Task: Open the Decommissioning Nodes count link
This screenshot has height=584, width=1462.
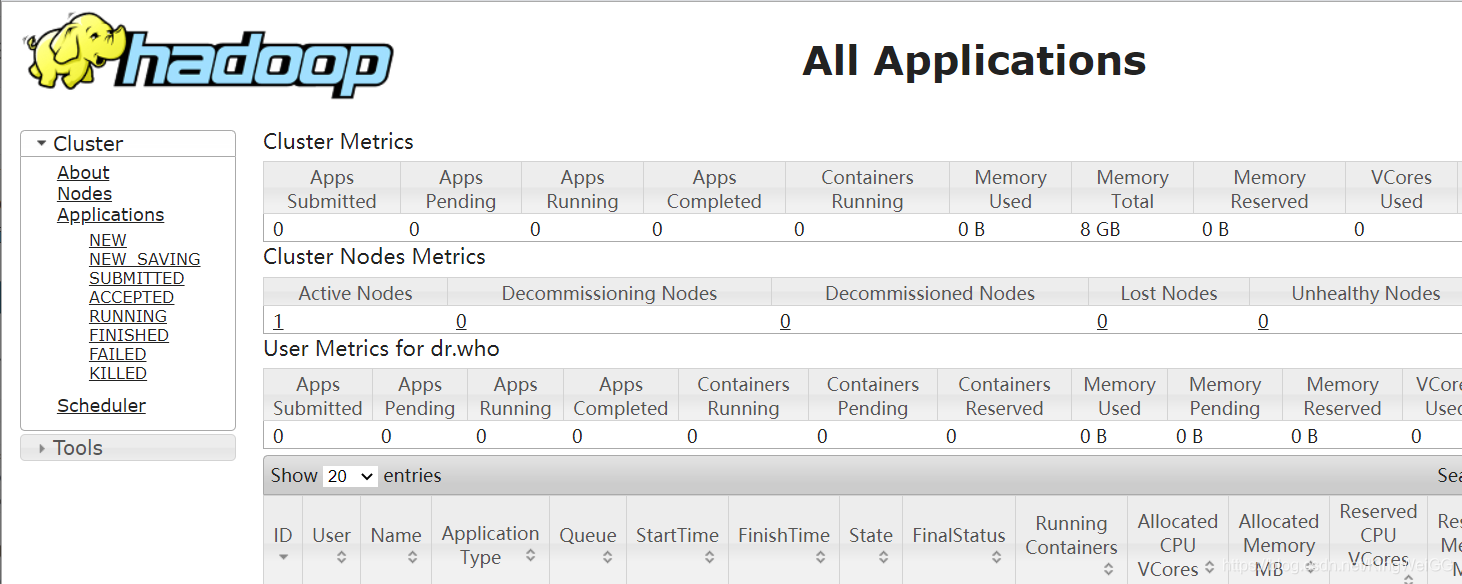Action: [461, 321]
